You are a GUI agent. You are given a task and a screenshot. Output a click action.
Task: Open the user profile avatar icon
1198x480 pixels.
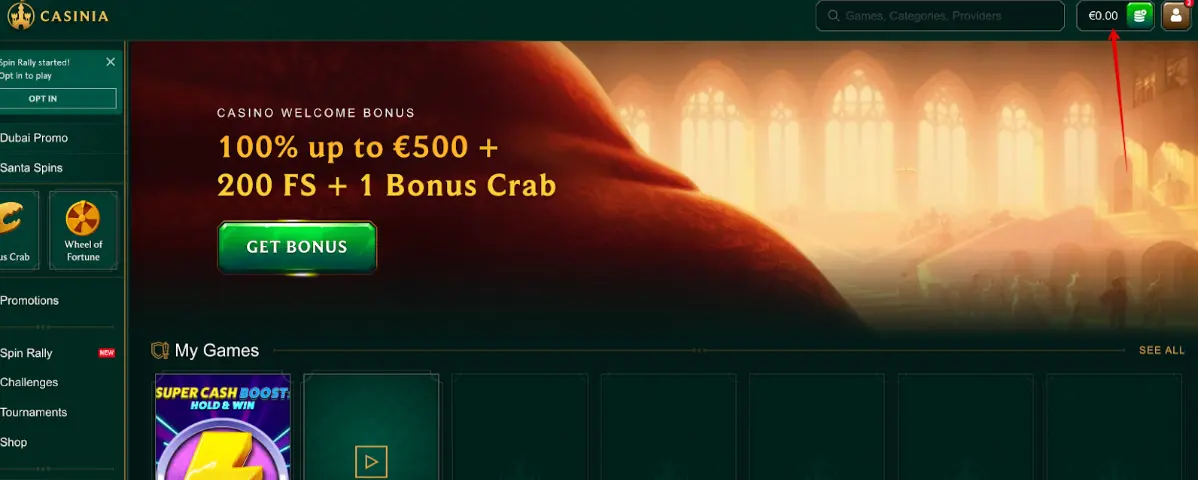coord(1176,16)
